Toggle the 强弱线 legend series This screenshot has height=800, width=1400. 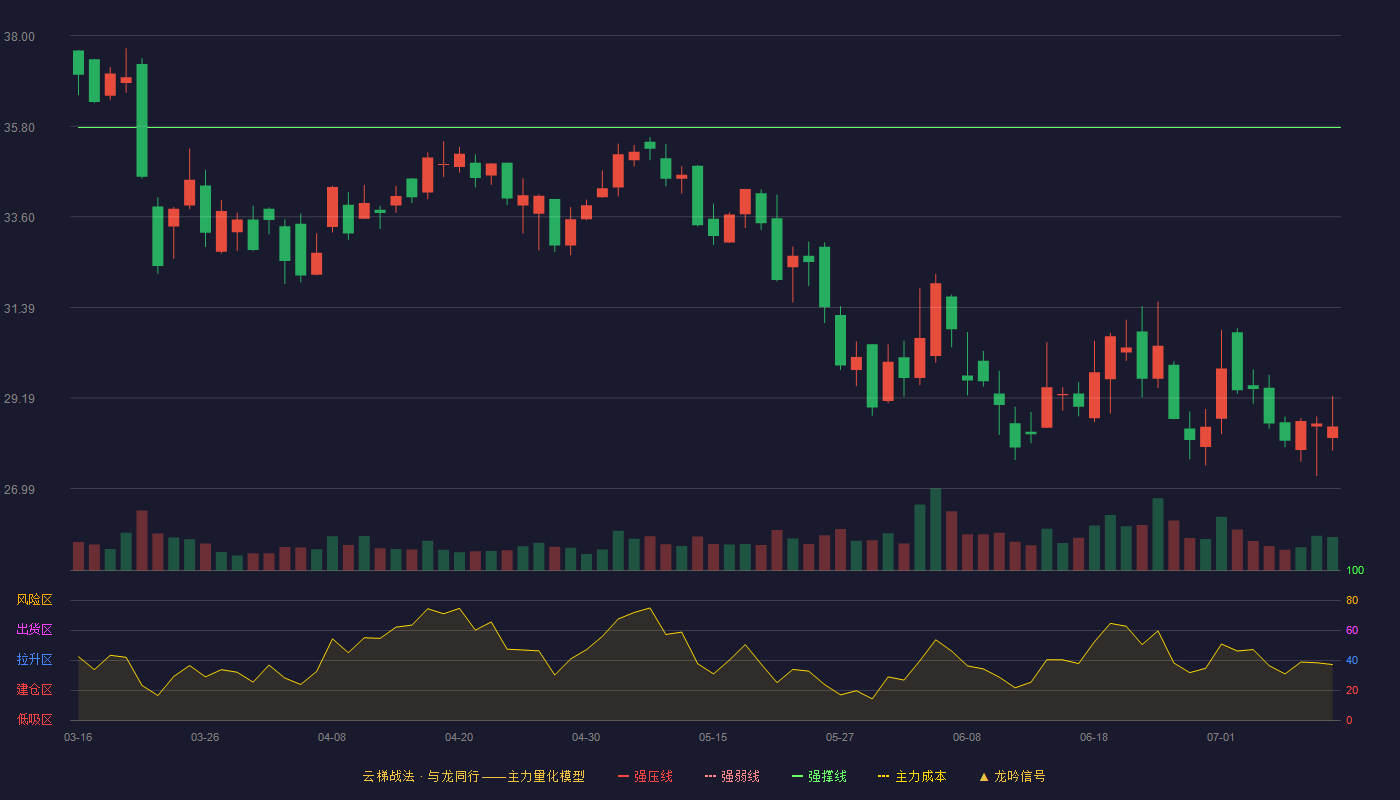[732, 776]
